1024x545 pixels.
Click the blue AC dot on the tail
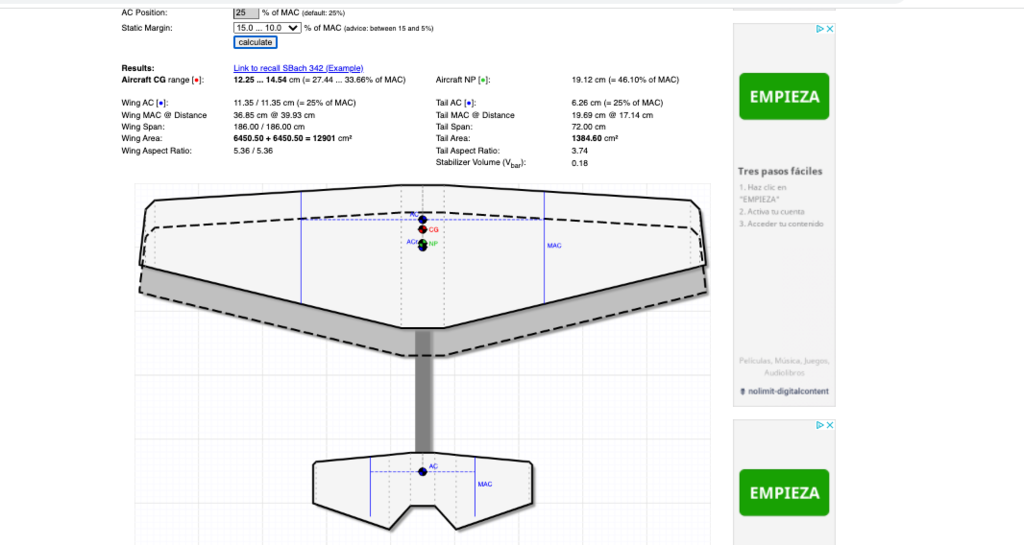(423, 471)
